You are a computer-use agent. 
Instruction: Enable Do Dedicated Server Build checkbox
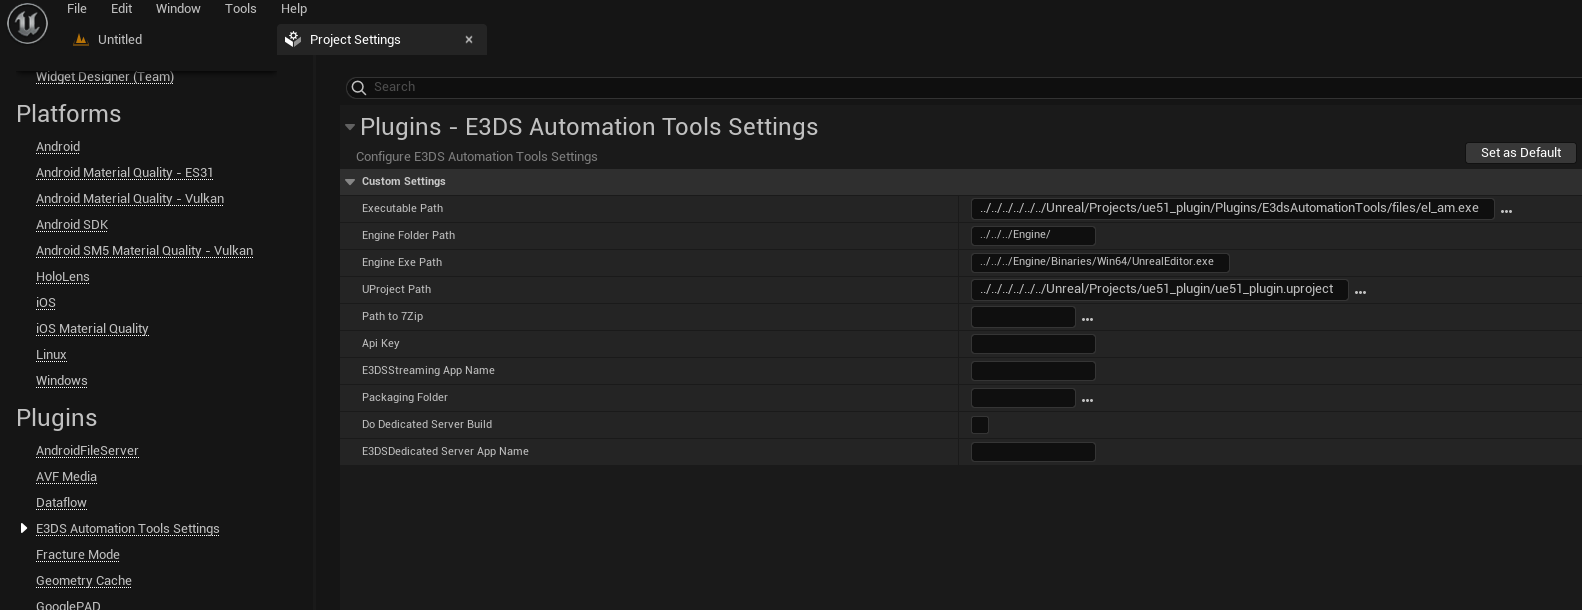(980, 425)
